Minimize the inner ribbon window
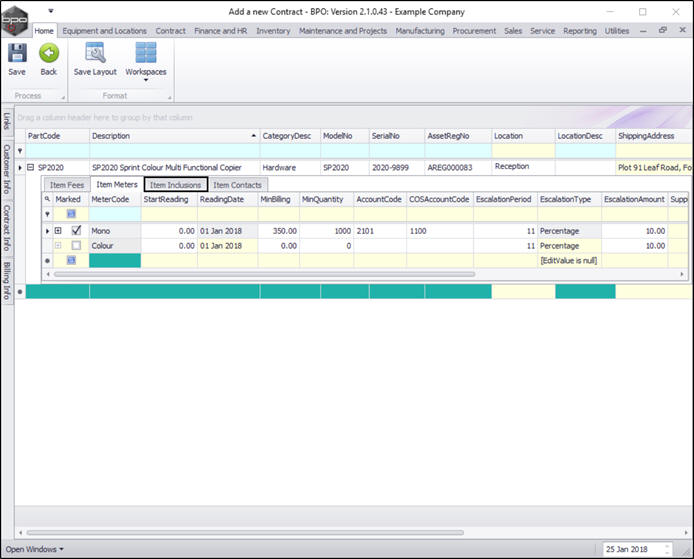 point(643,31)
